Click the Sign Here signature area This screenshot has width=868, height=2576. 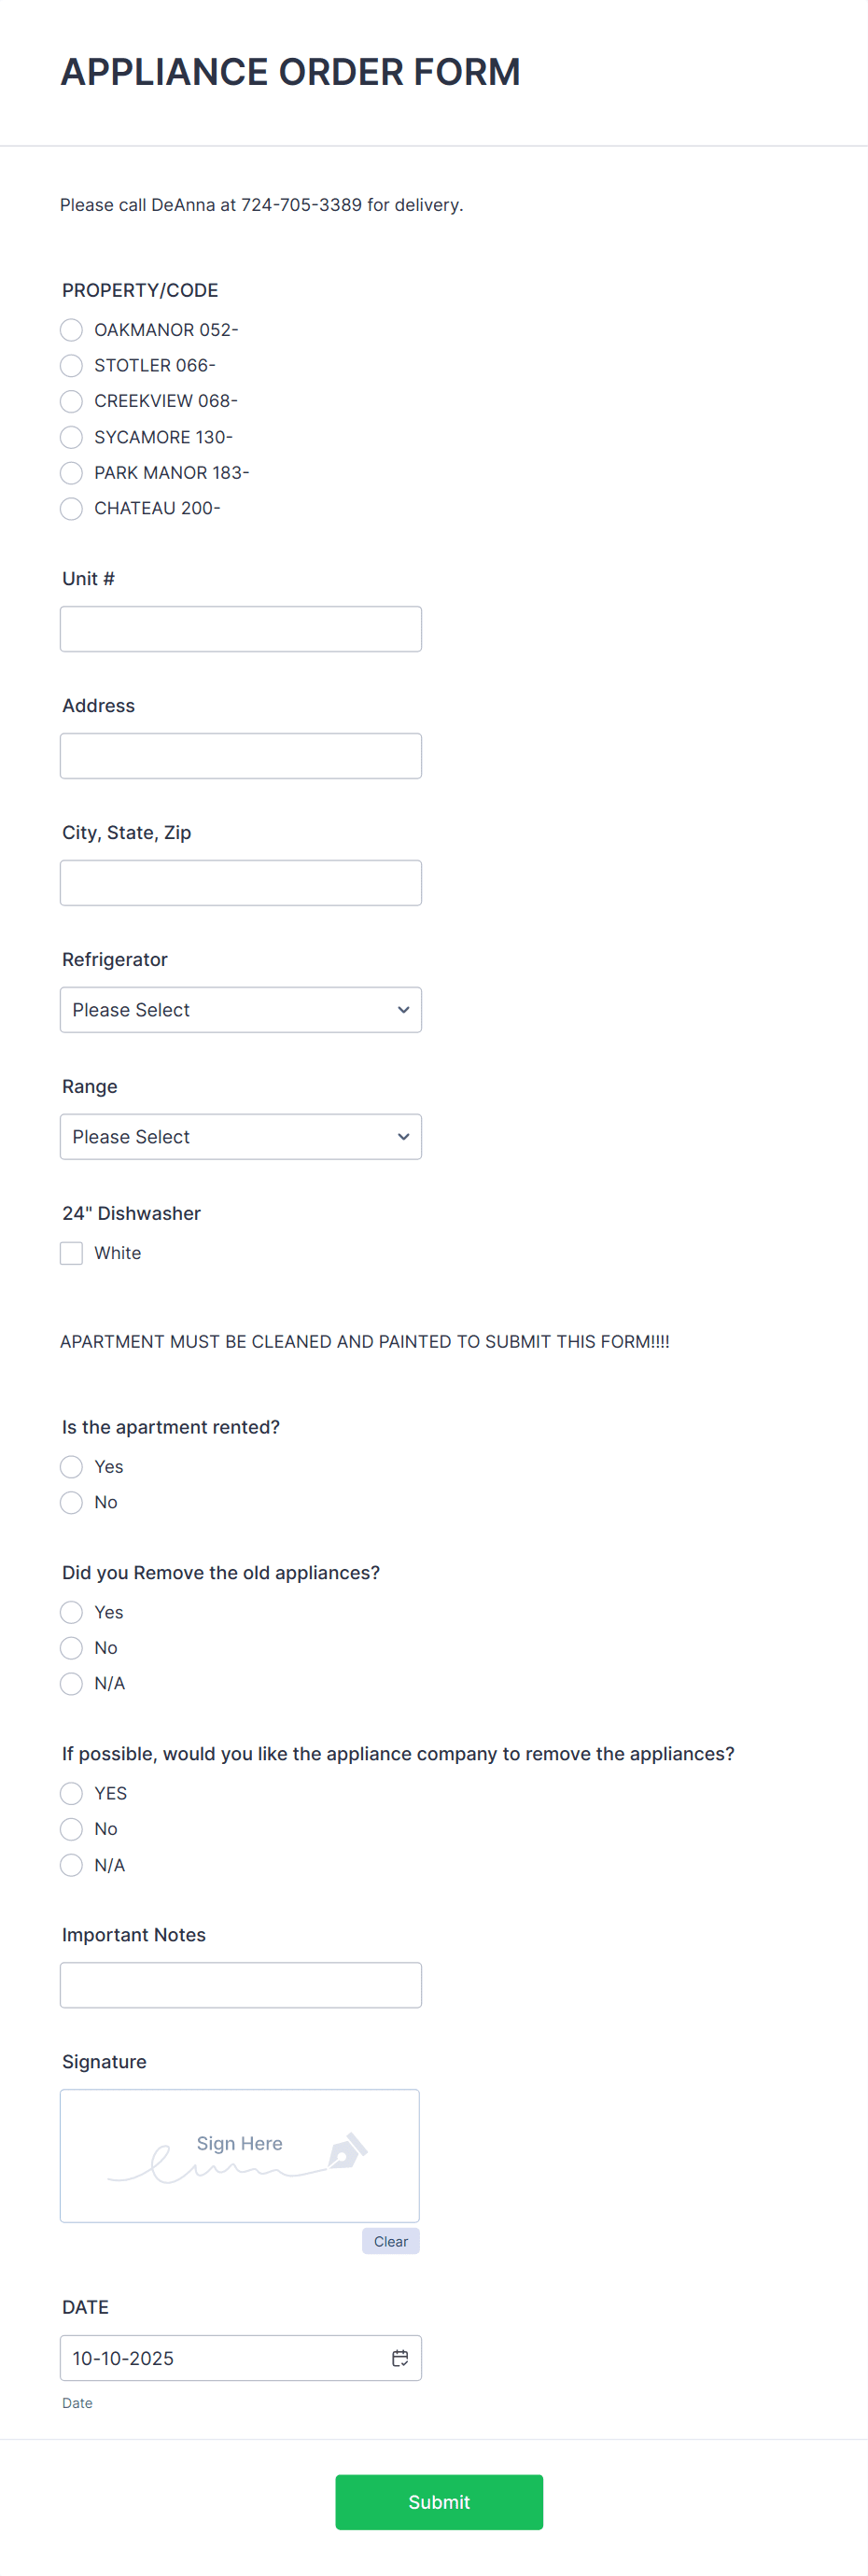[239, 2155]
